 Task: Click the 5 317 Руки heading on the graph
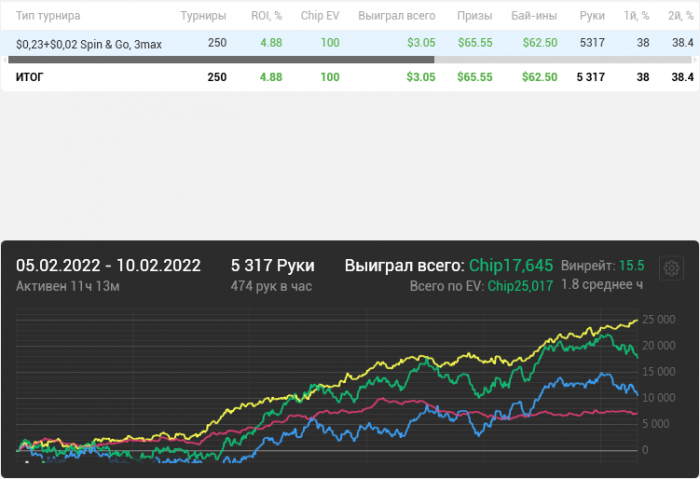(272, 266)
